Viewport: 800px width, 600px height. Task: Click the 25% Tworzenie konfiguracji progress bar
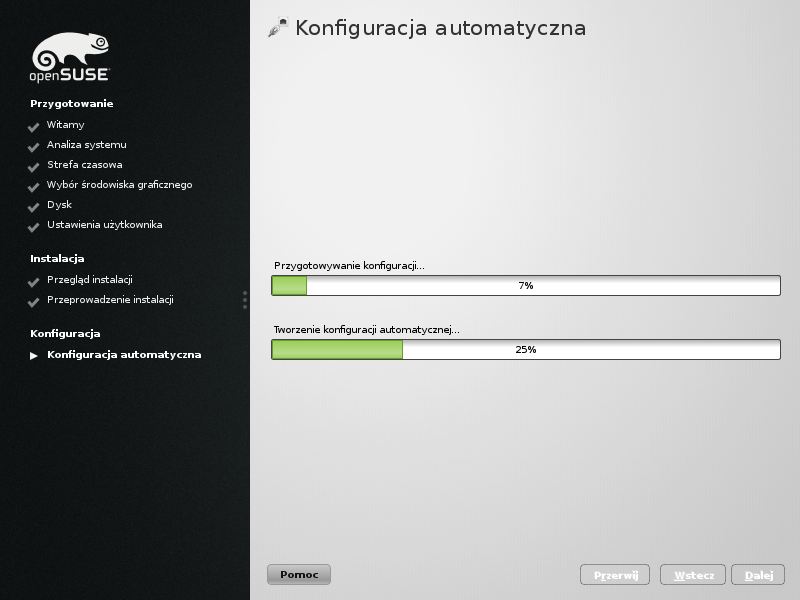[x=525, y=350]
